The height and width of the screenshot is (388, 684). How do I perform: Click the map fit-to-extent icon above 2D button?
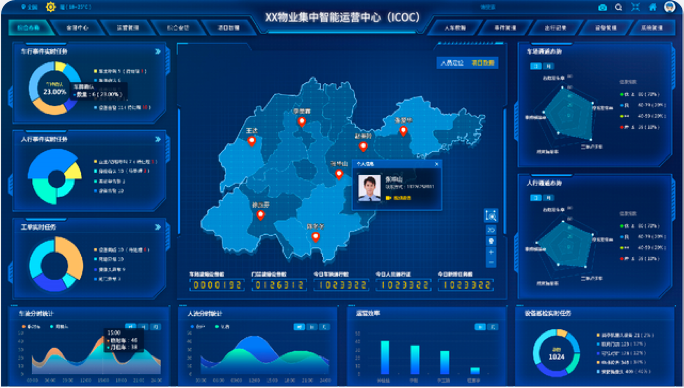tap(491, 216)
